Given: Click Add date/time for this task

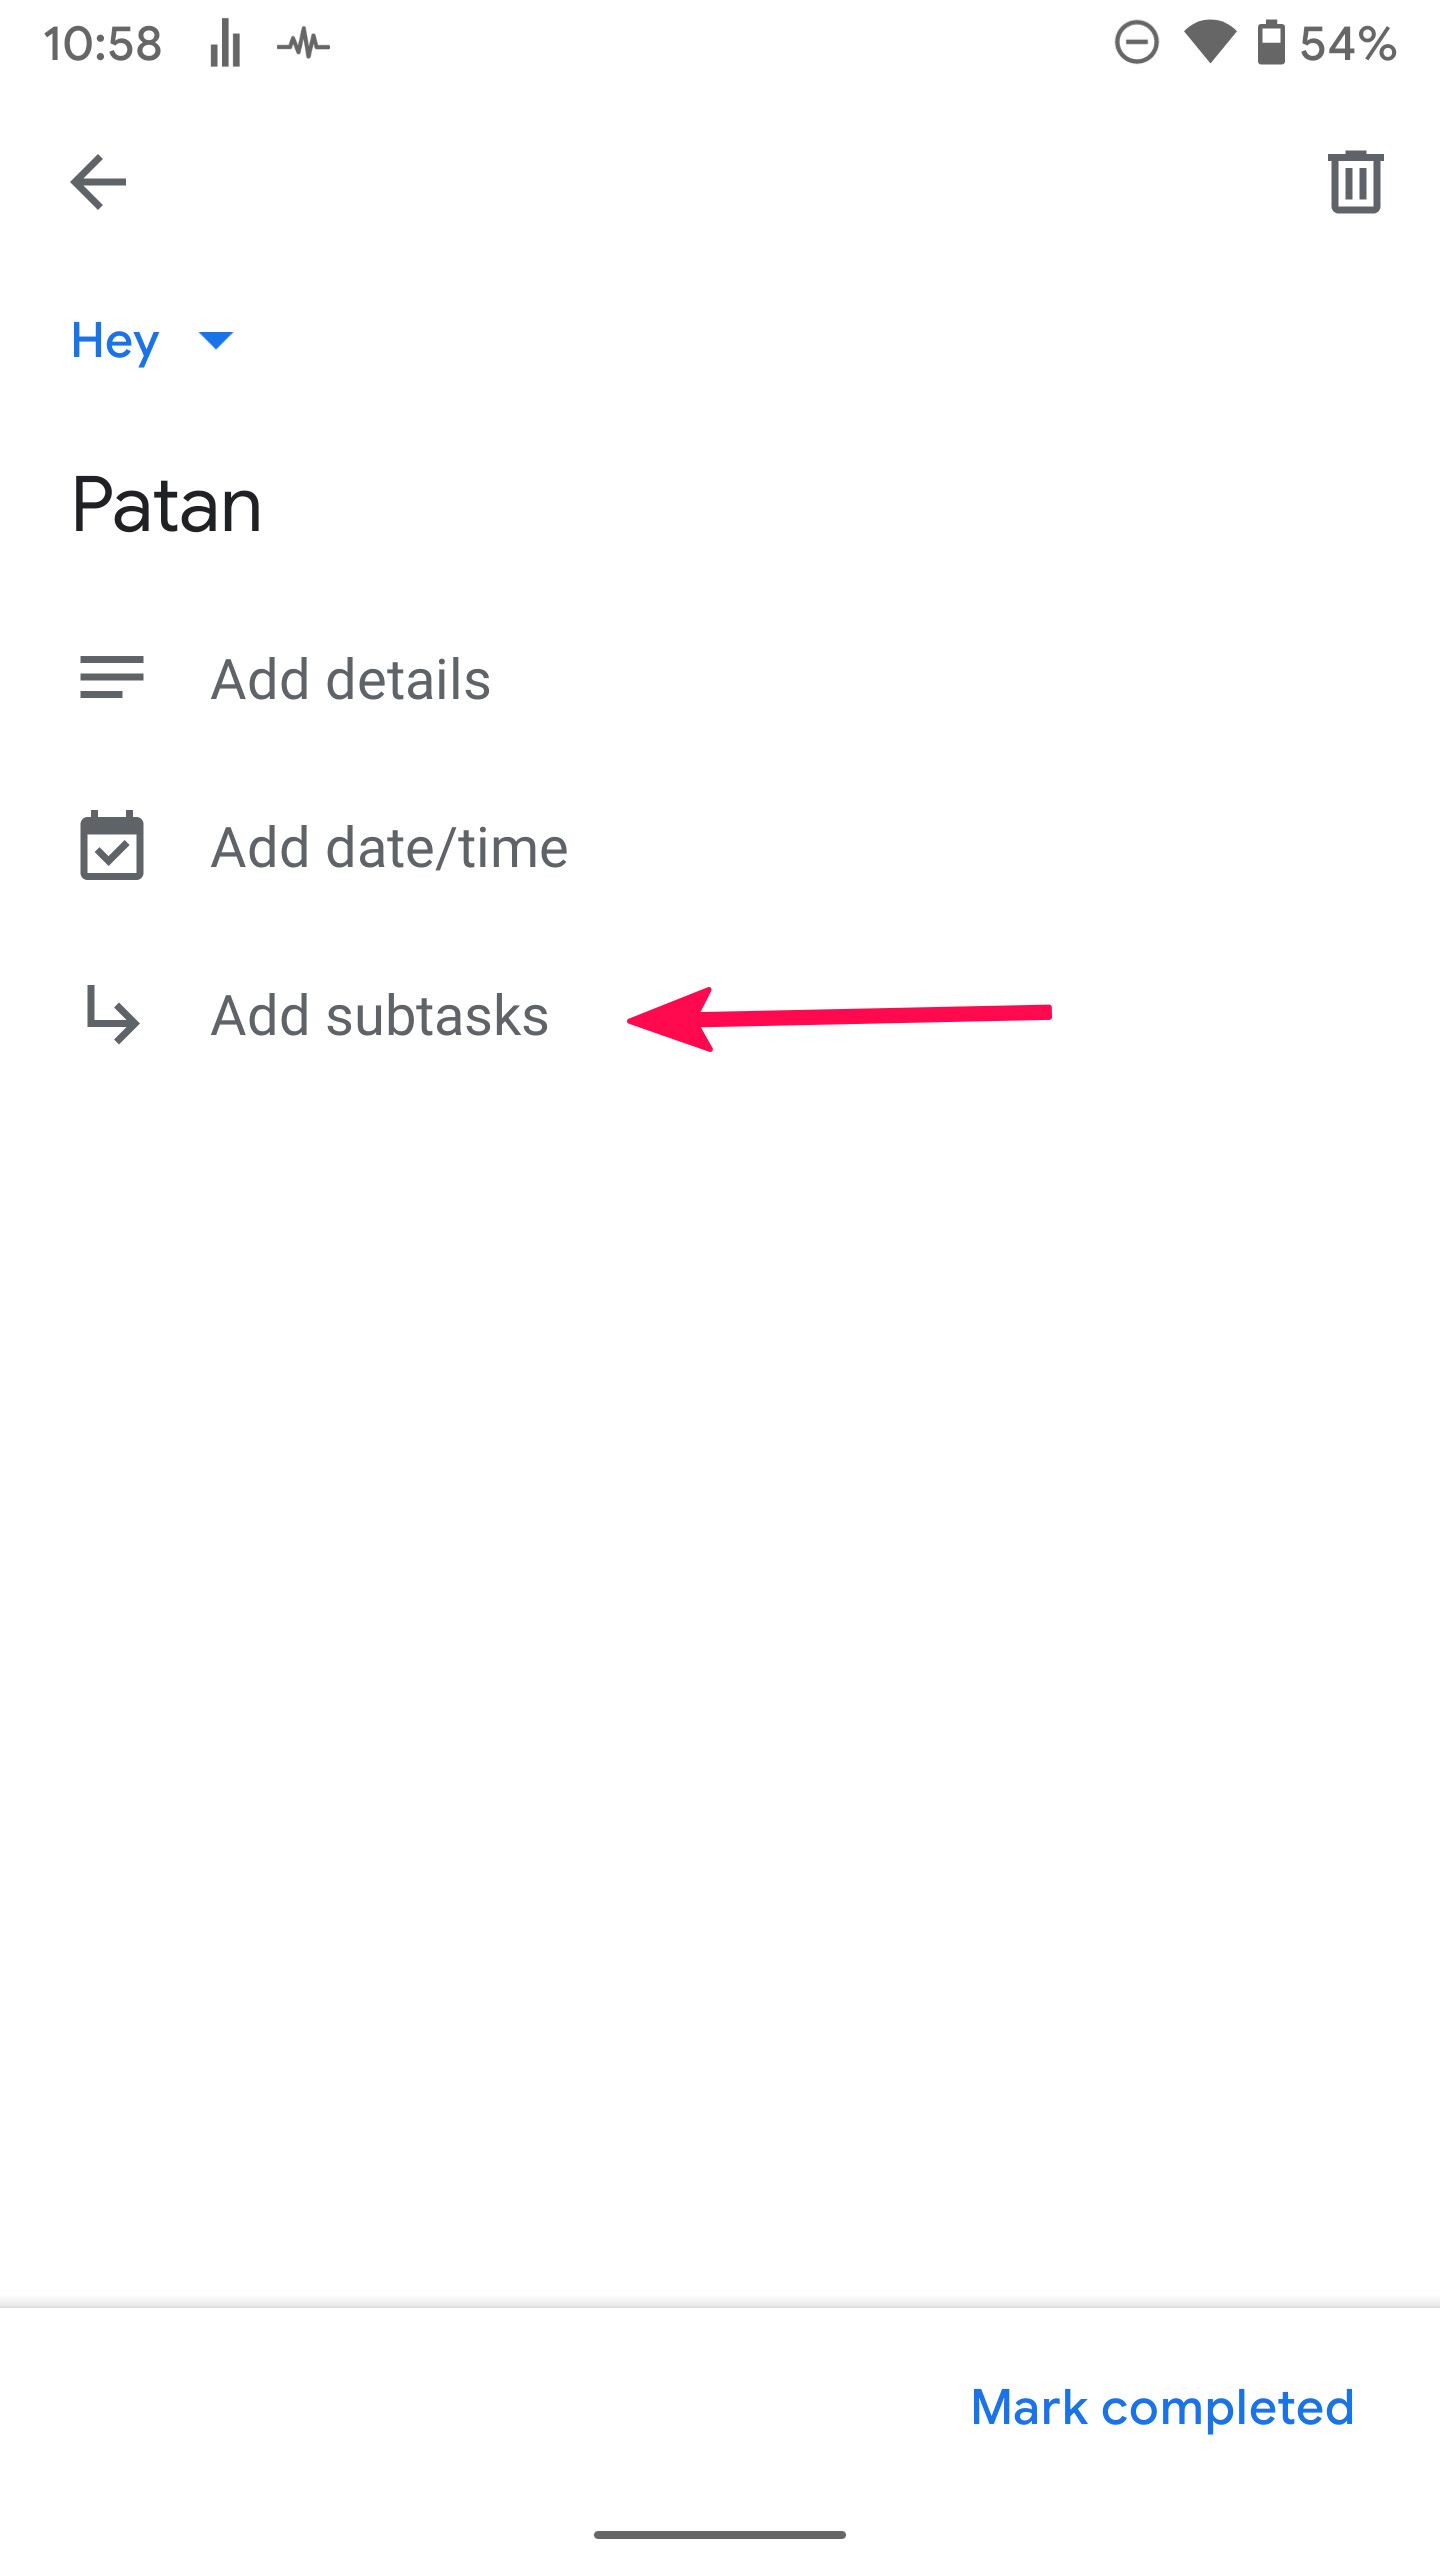Looking at the screenshot, I should pyautogui.click(x=390, y=846).
